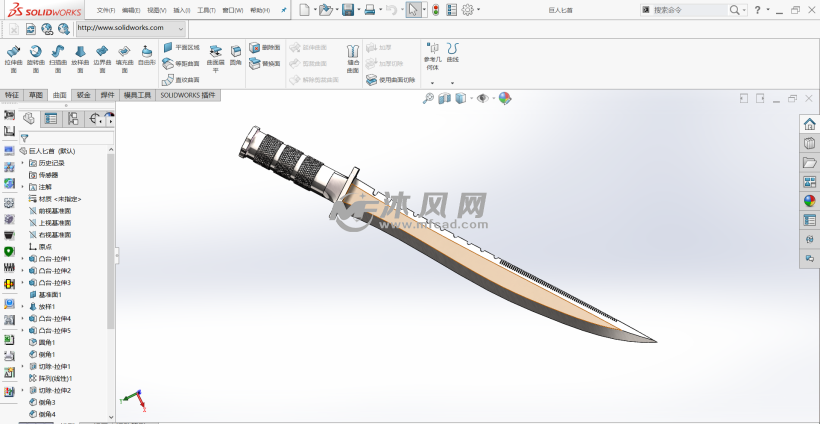Click the 缝合曲面 knit surface icon

click(x=352, y=58)
